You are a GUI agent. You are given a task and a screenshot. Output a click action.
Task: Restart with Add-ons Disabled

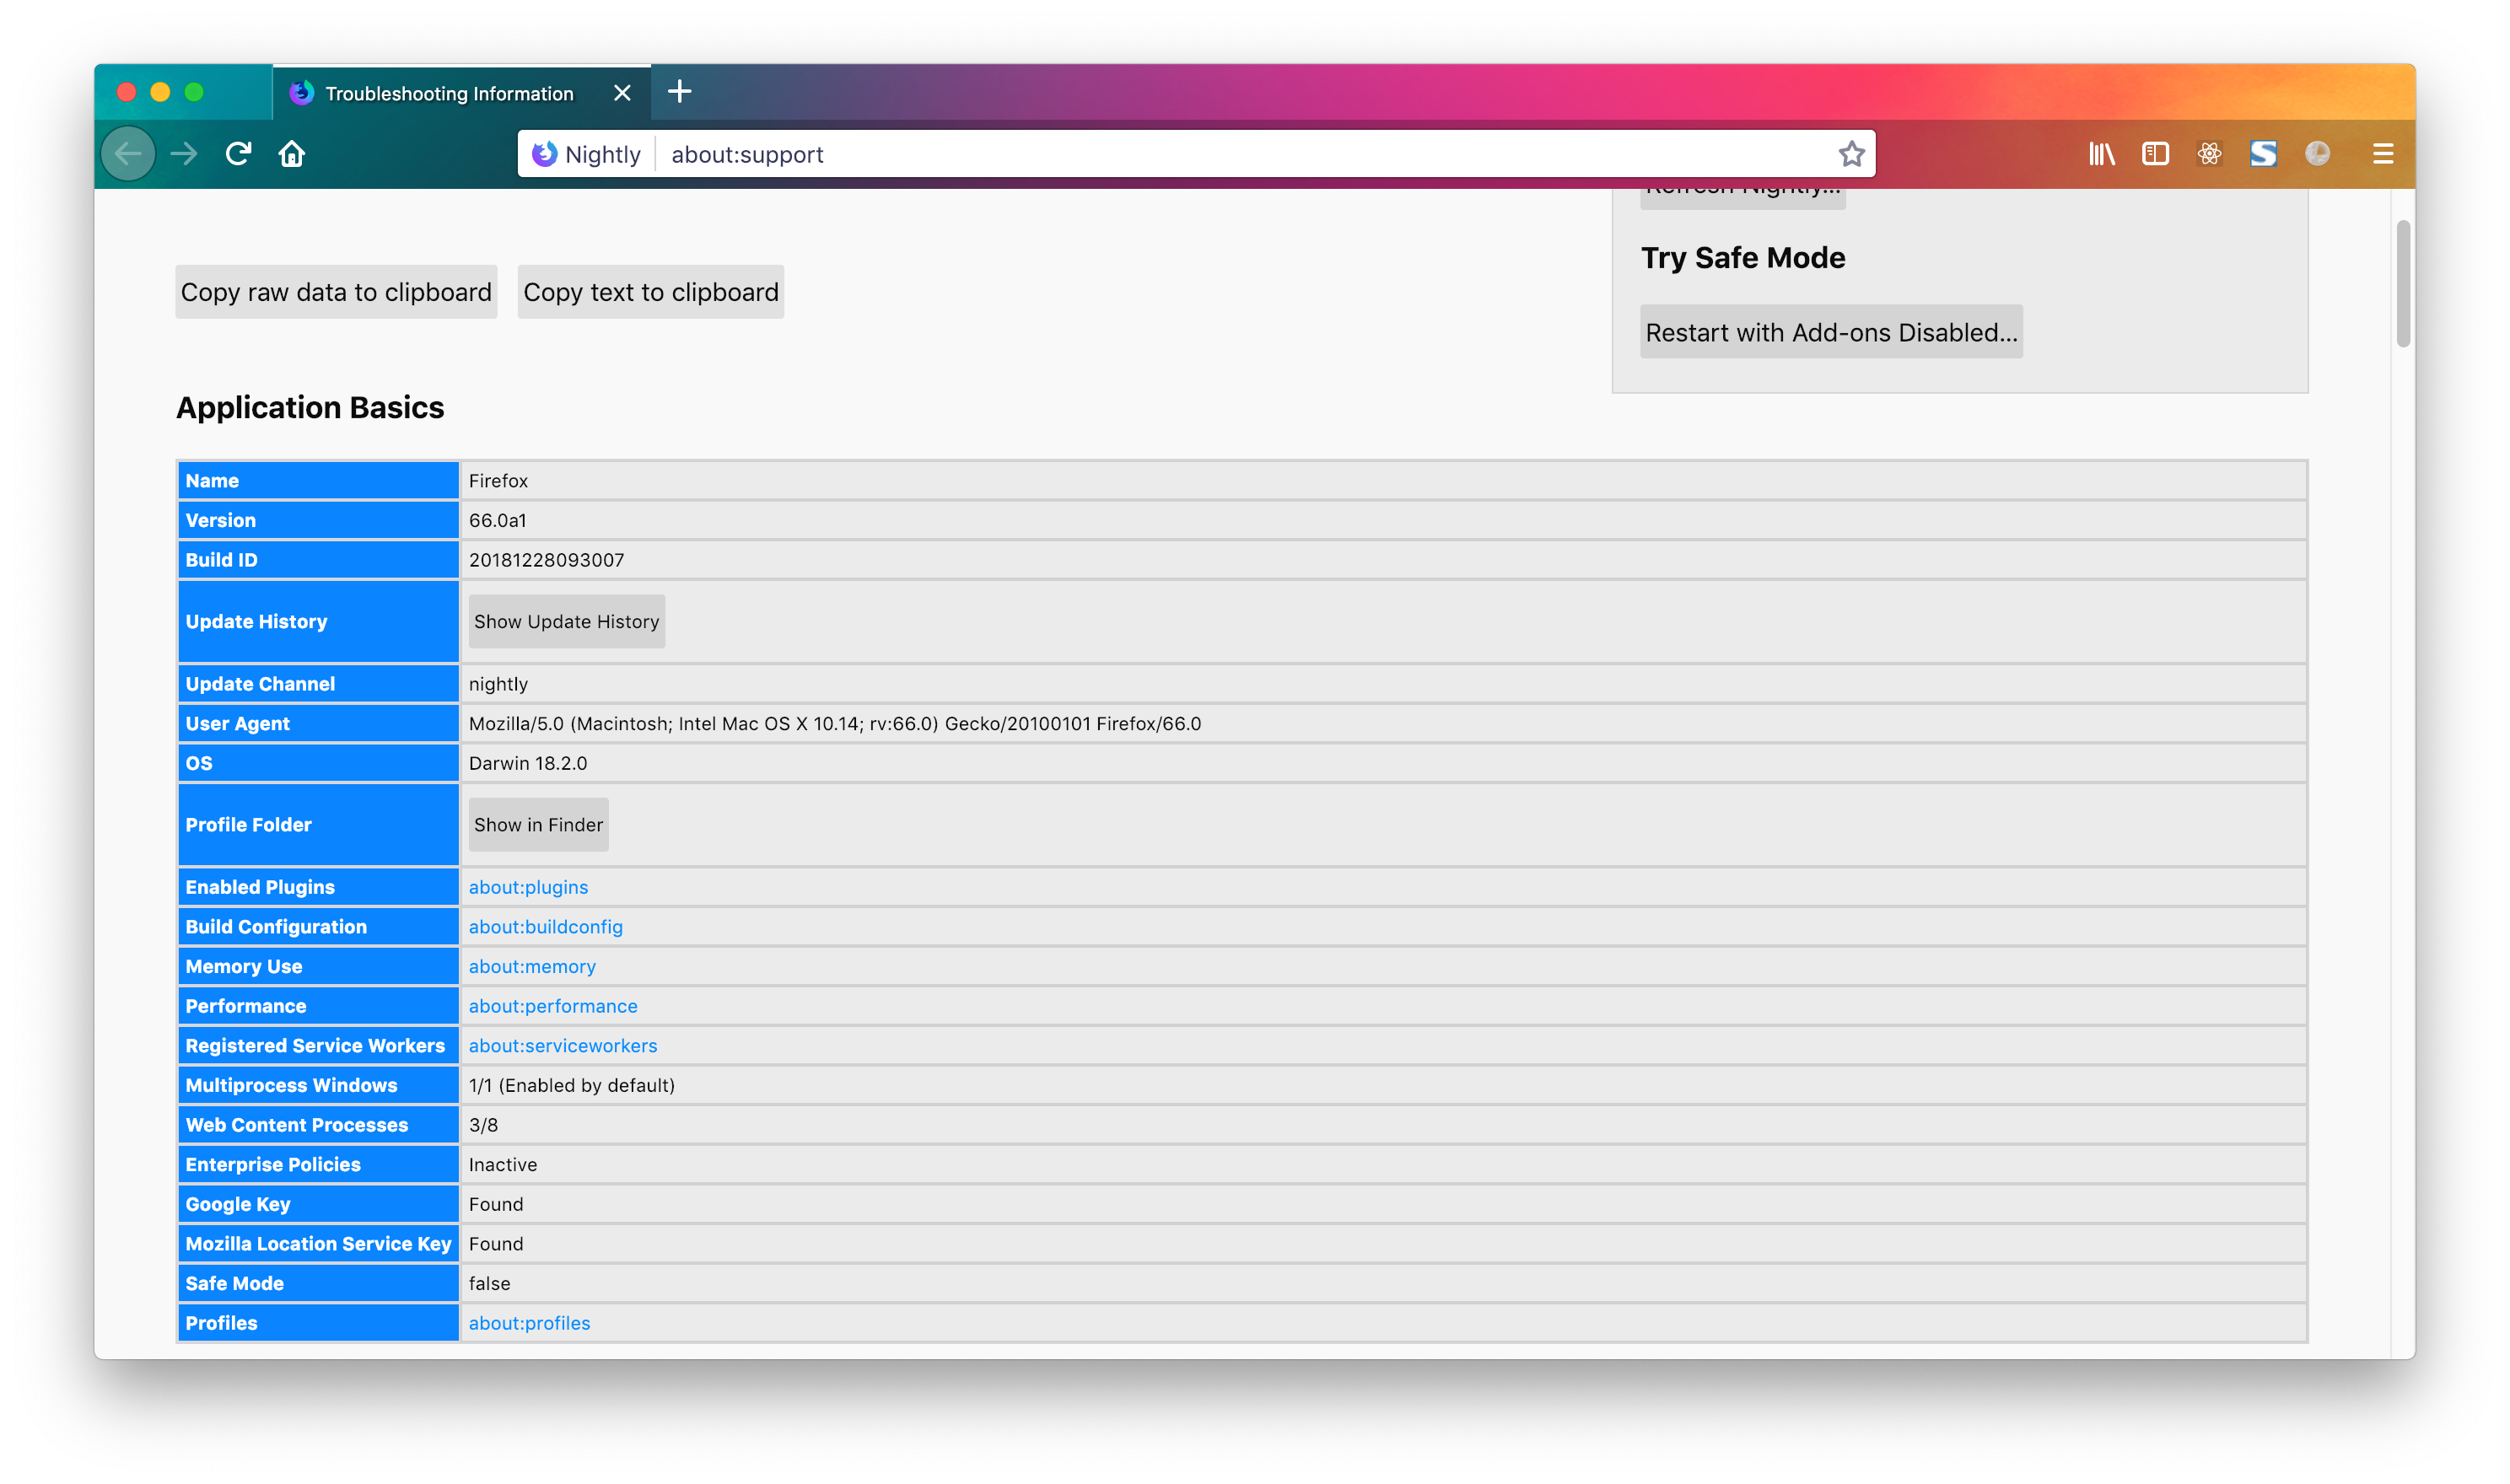point(1831,332)
